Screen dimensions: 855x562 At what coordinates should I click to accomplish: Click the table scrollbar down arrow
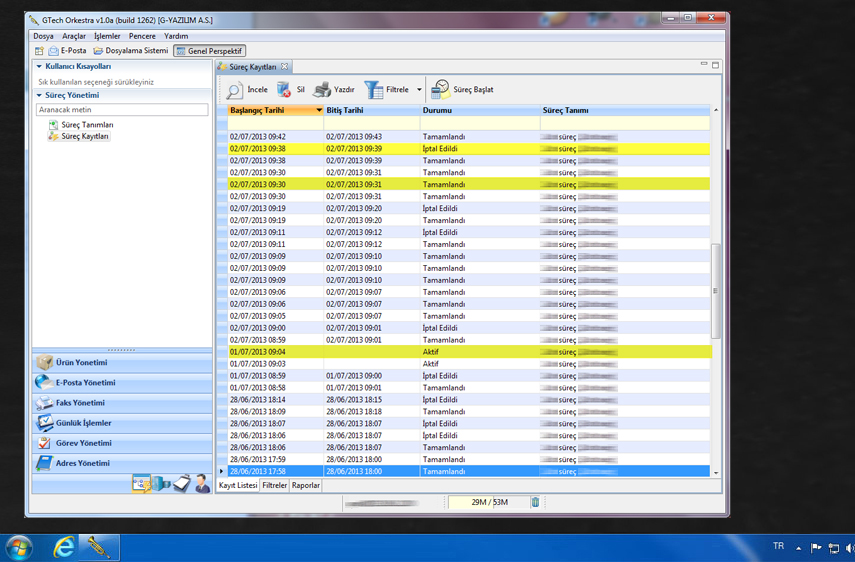[716, 473]
